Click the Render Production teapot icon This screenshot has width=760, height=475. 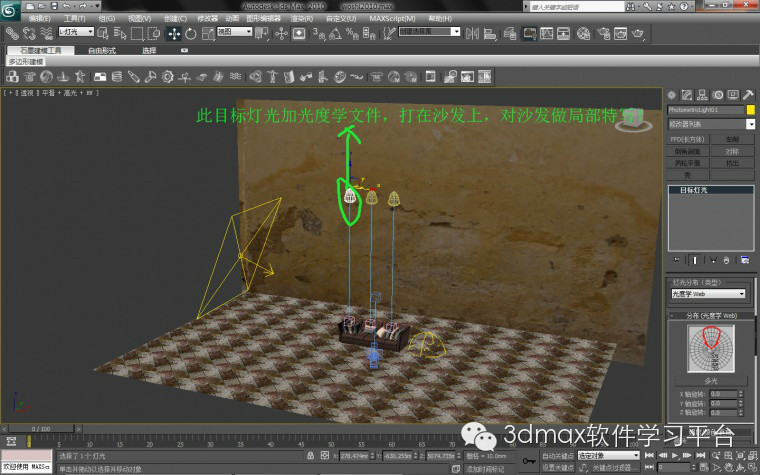click(x=638, y=33)
